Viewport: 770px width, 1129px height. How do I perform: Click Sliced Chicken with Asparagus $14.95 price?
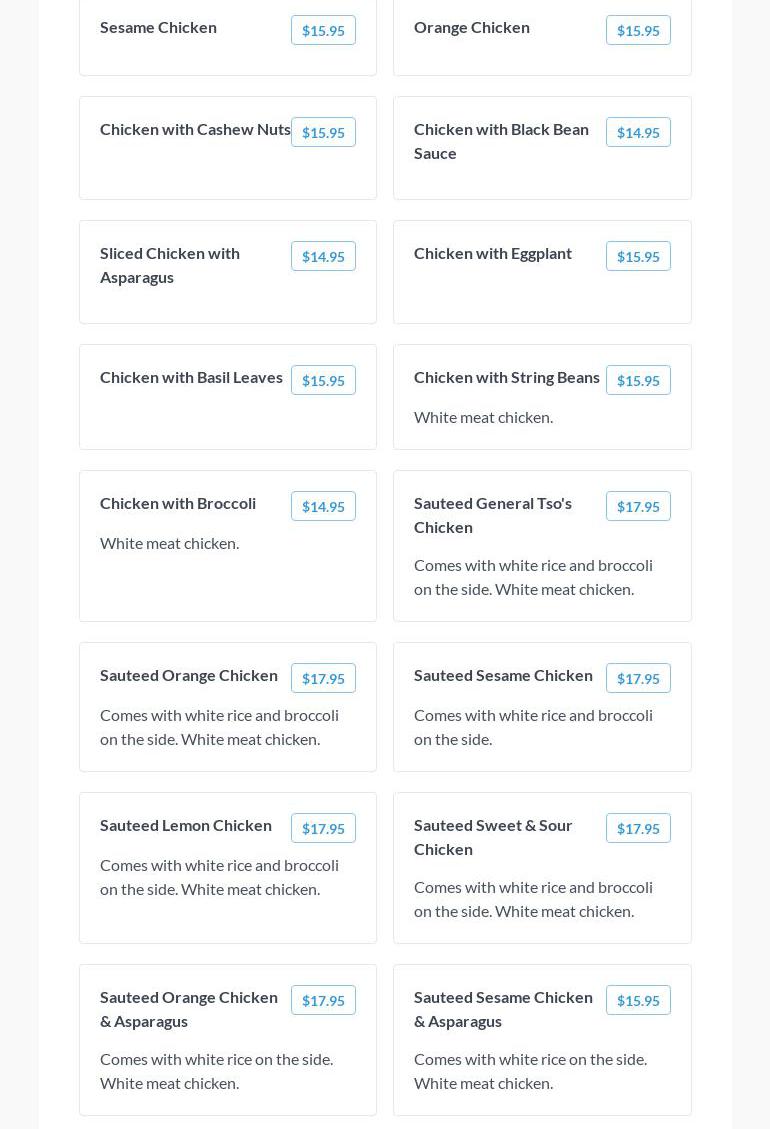click(x=323, y=256)
